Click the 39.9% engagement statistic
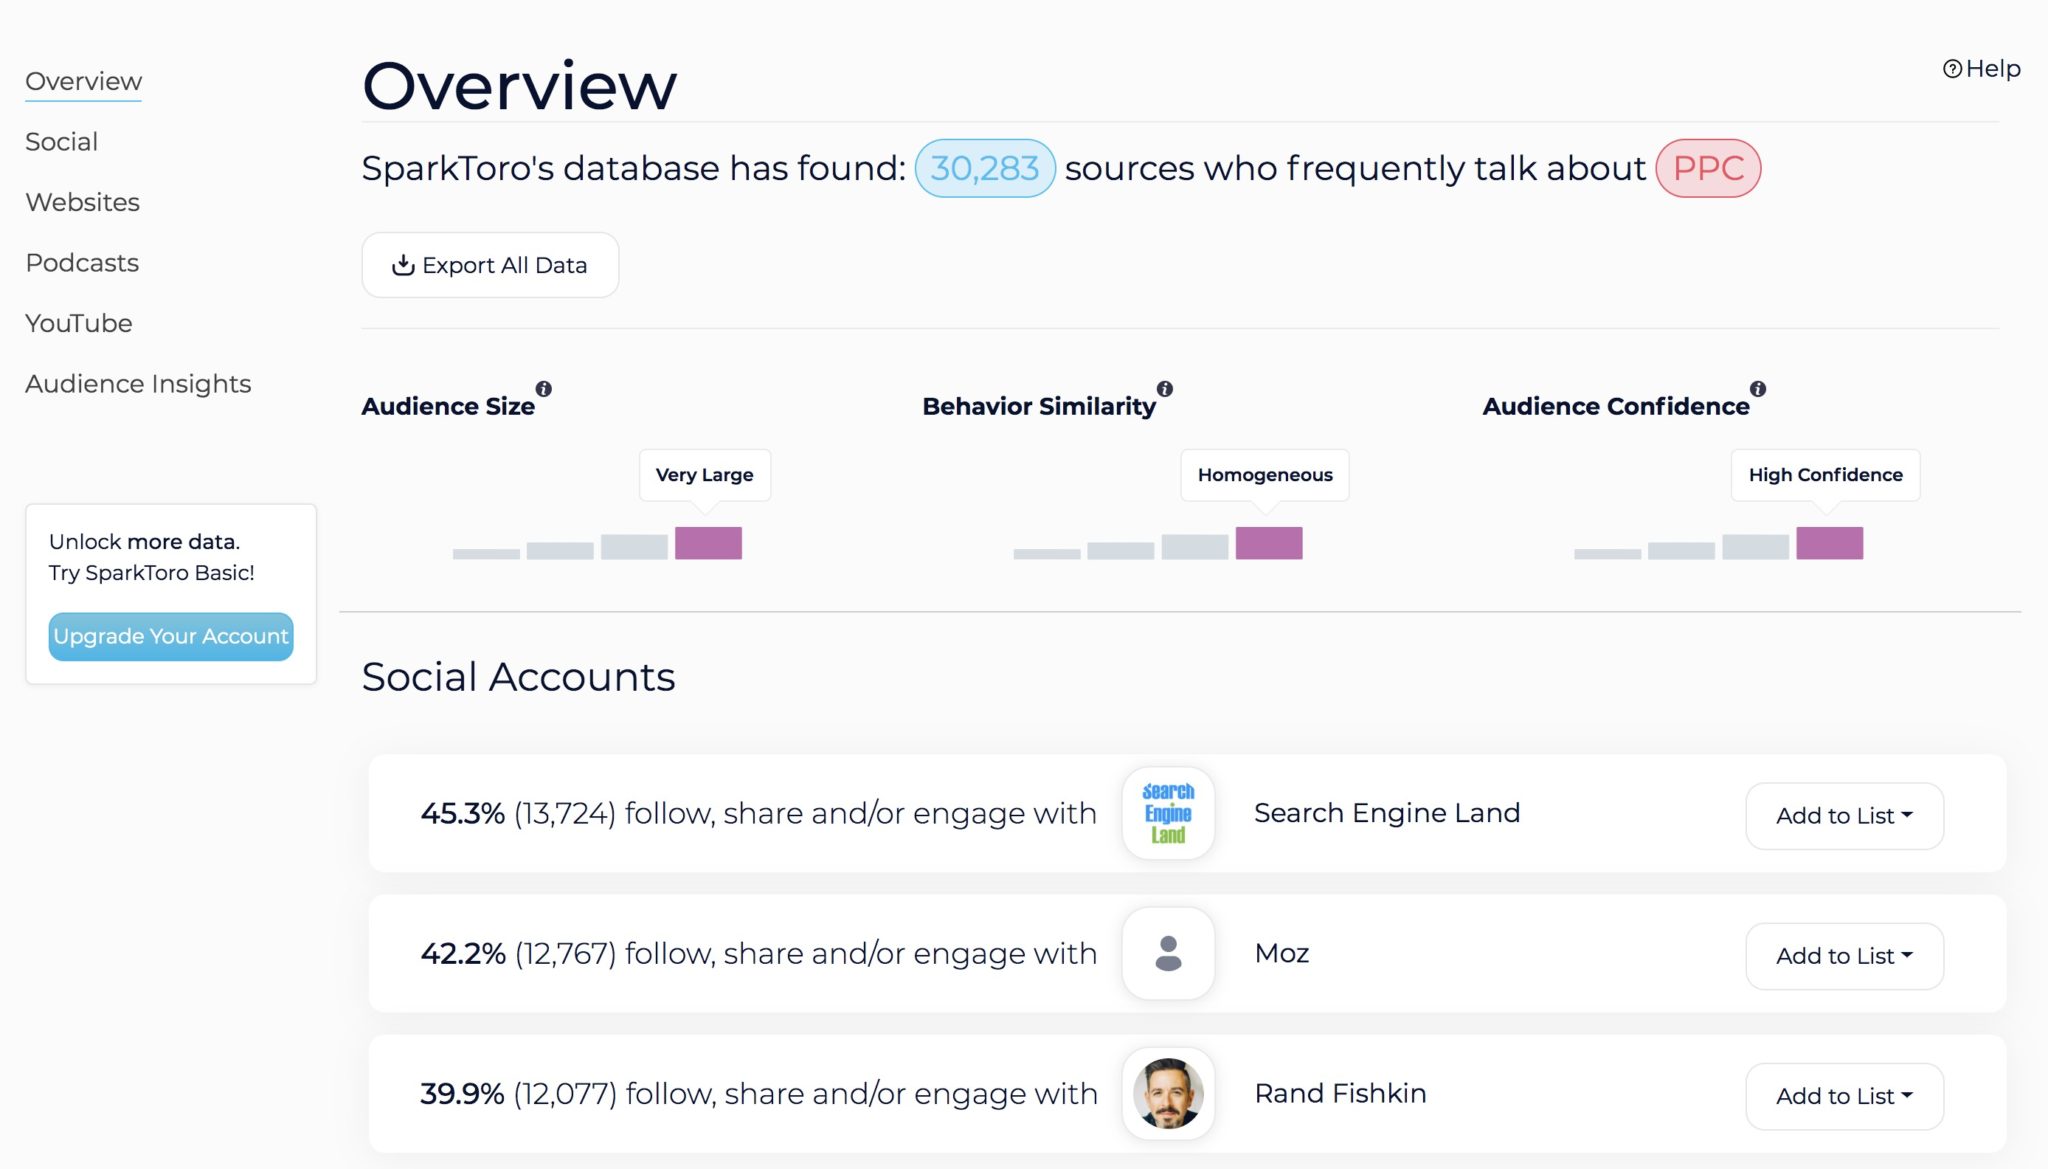 pyautogui.click(x=462, y=1093)
